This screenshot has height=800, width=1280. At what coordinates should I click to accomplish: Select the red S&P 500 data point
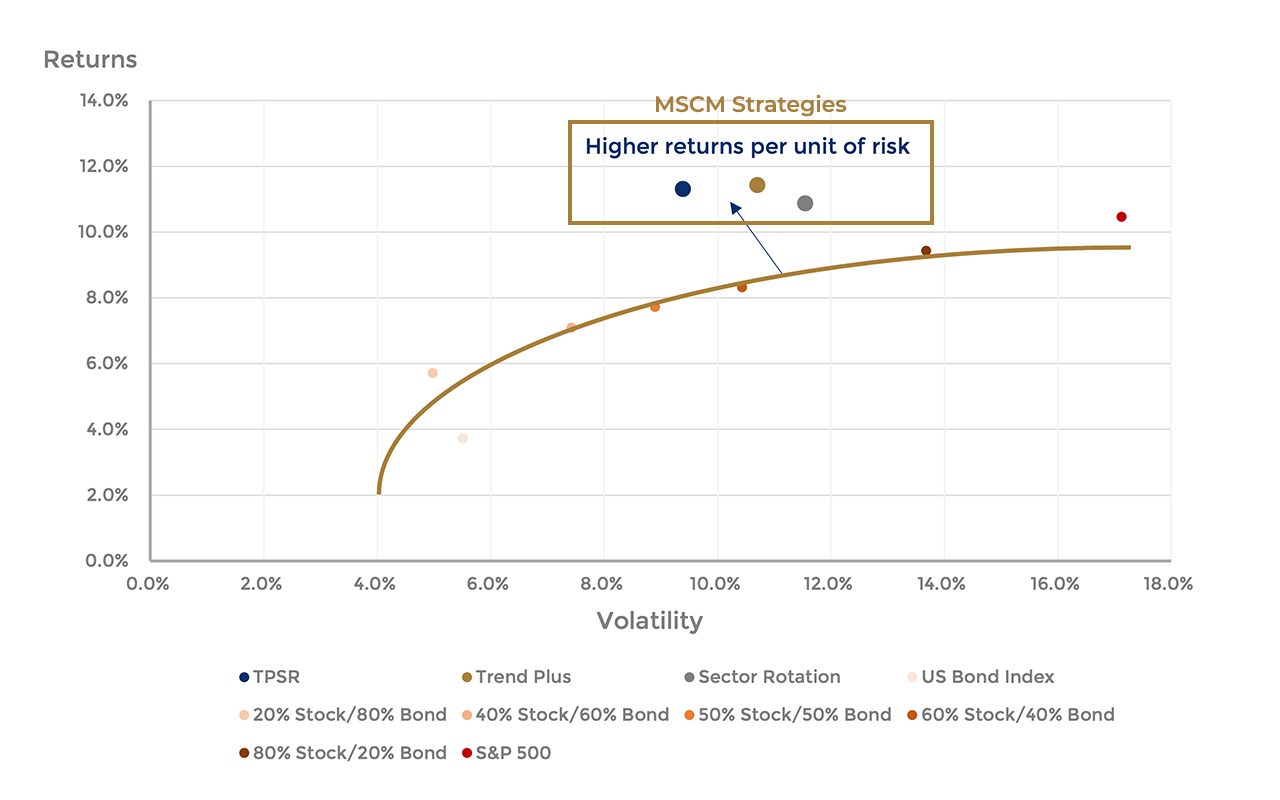tap(1121, 217)
